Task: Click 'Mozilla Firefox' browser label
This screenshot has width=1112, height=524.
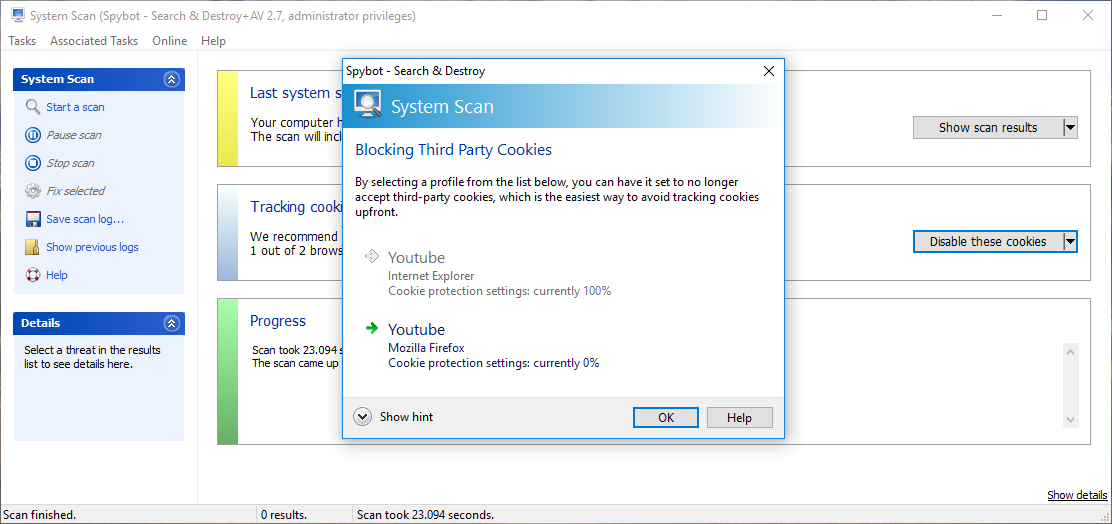Action: (426, 347)
